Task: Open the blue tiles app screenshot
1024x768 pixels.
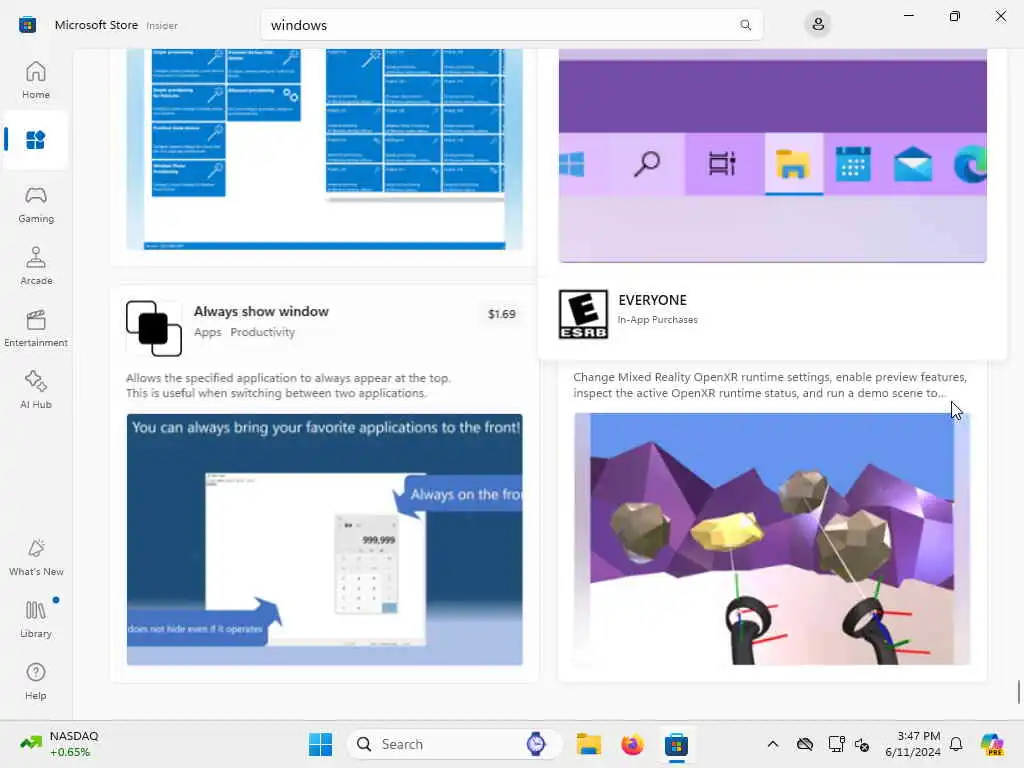Action: tap(325, 149)
